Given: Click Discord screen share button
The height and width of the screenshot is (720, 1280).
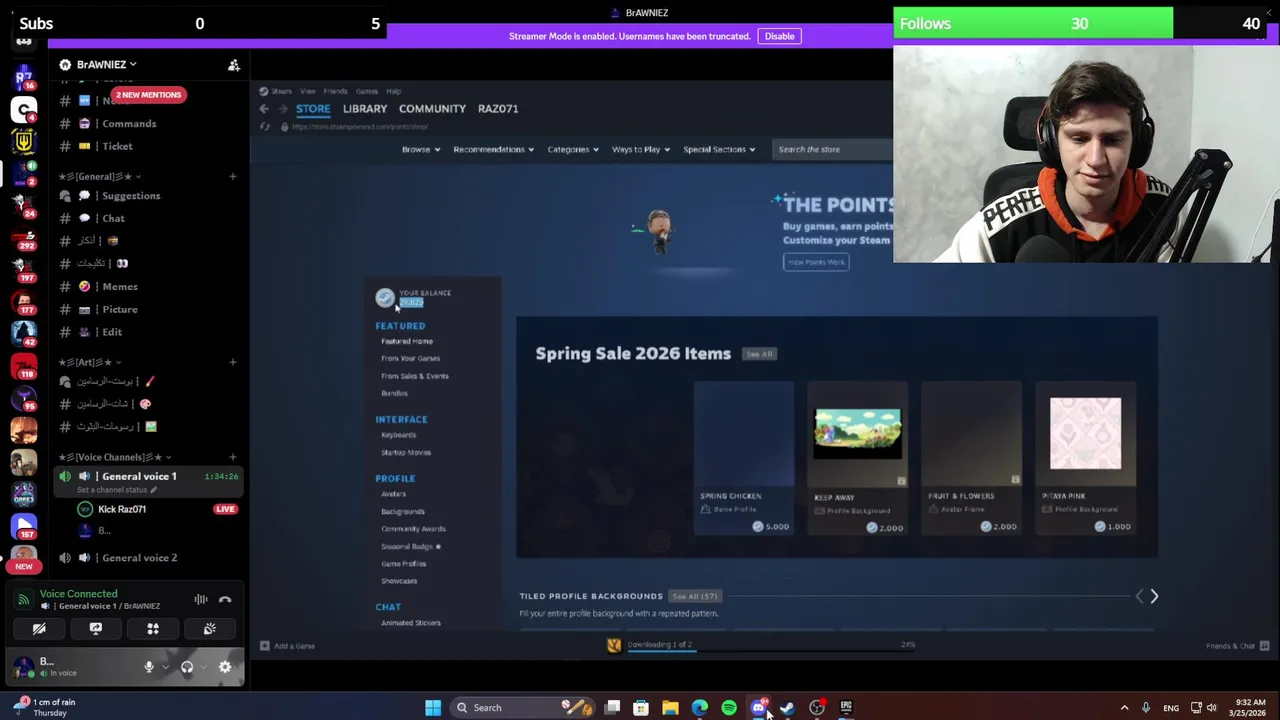Looking at the screenshot, I should pos(96,629).
